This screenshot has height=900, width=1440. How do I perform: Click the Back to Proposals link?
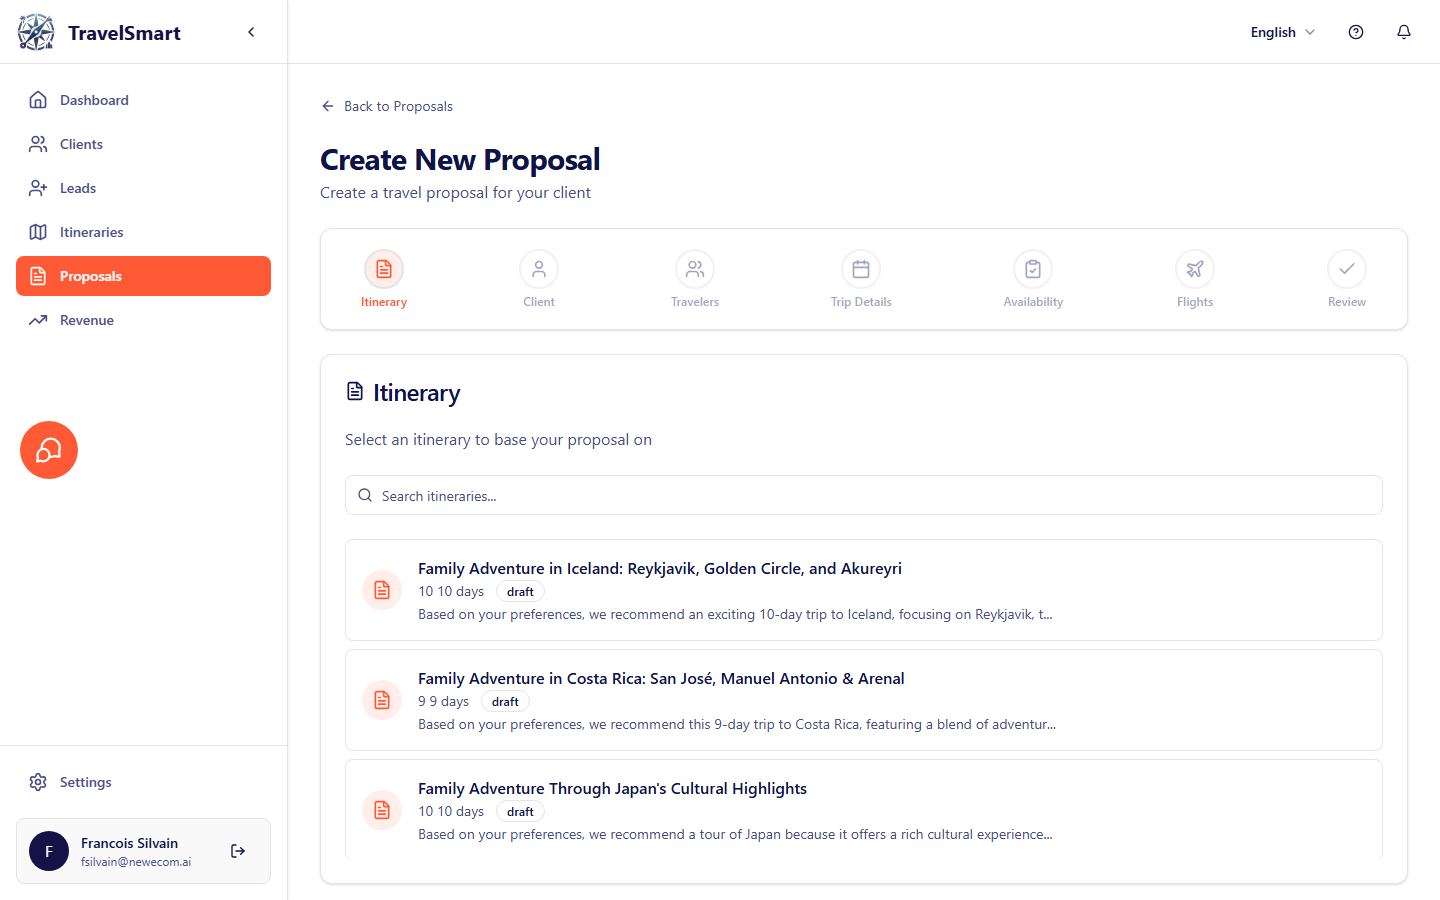386,105
